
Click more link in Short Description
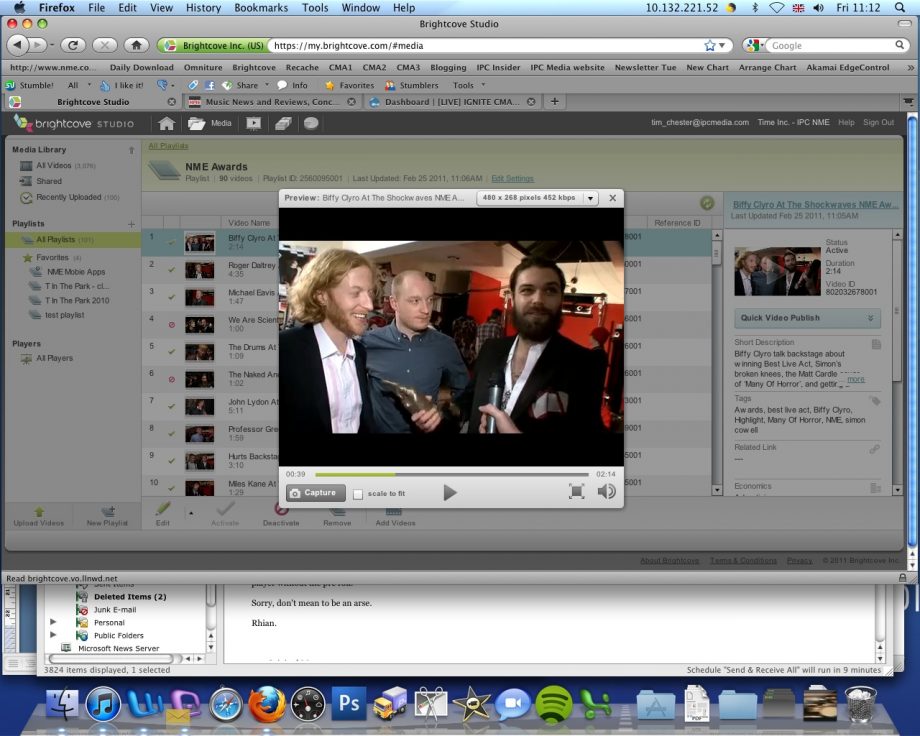(856, 379)
